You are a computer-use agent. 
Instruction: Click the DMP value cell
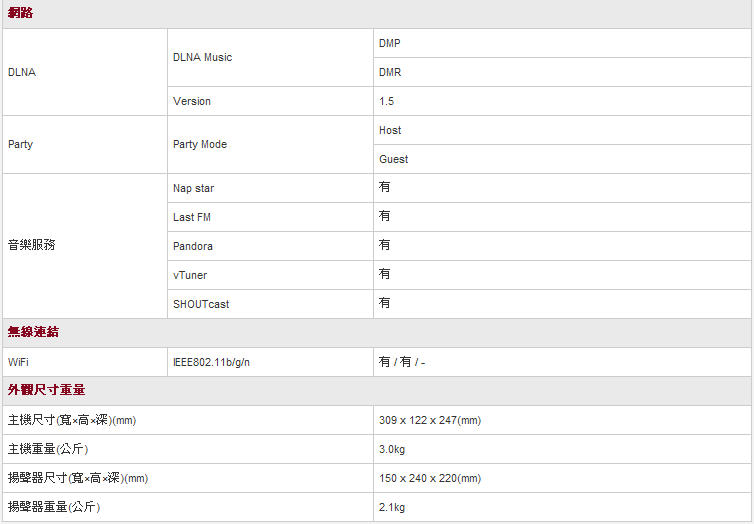point(390,43)
